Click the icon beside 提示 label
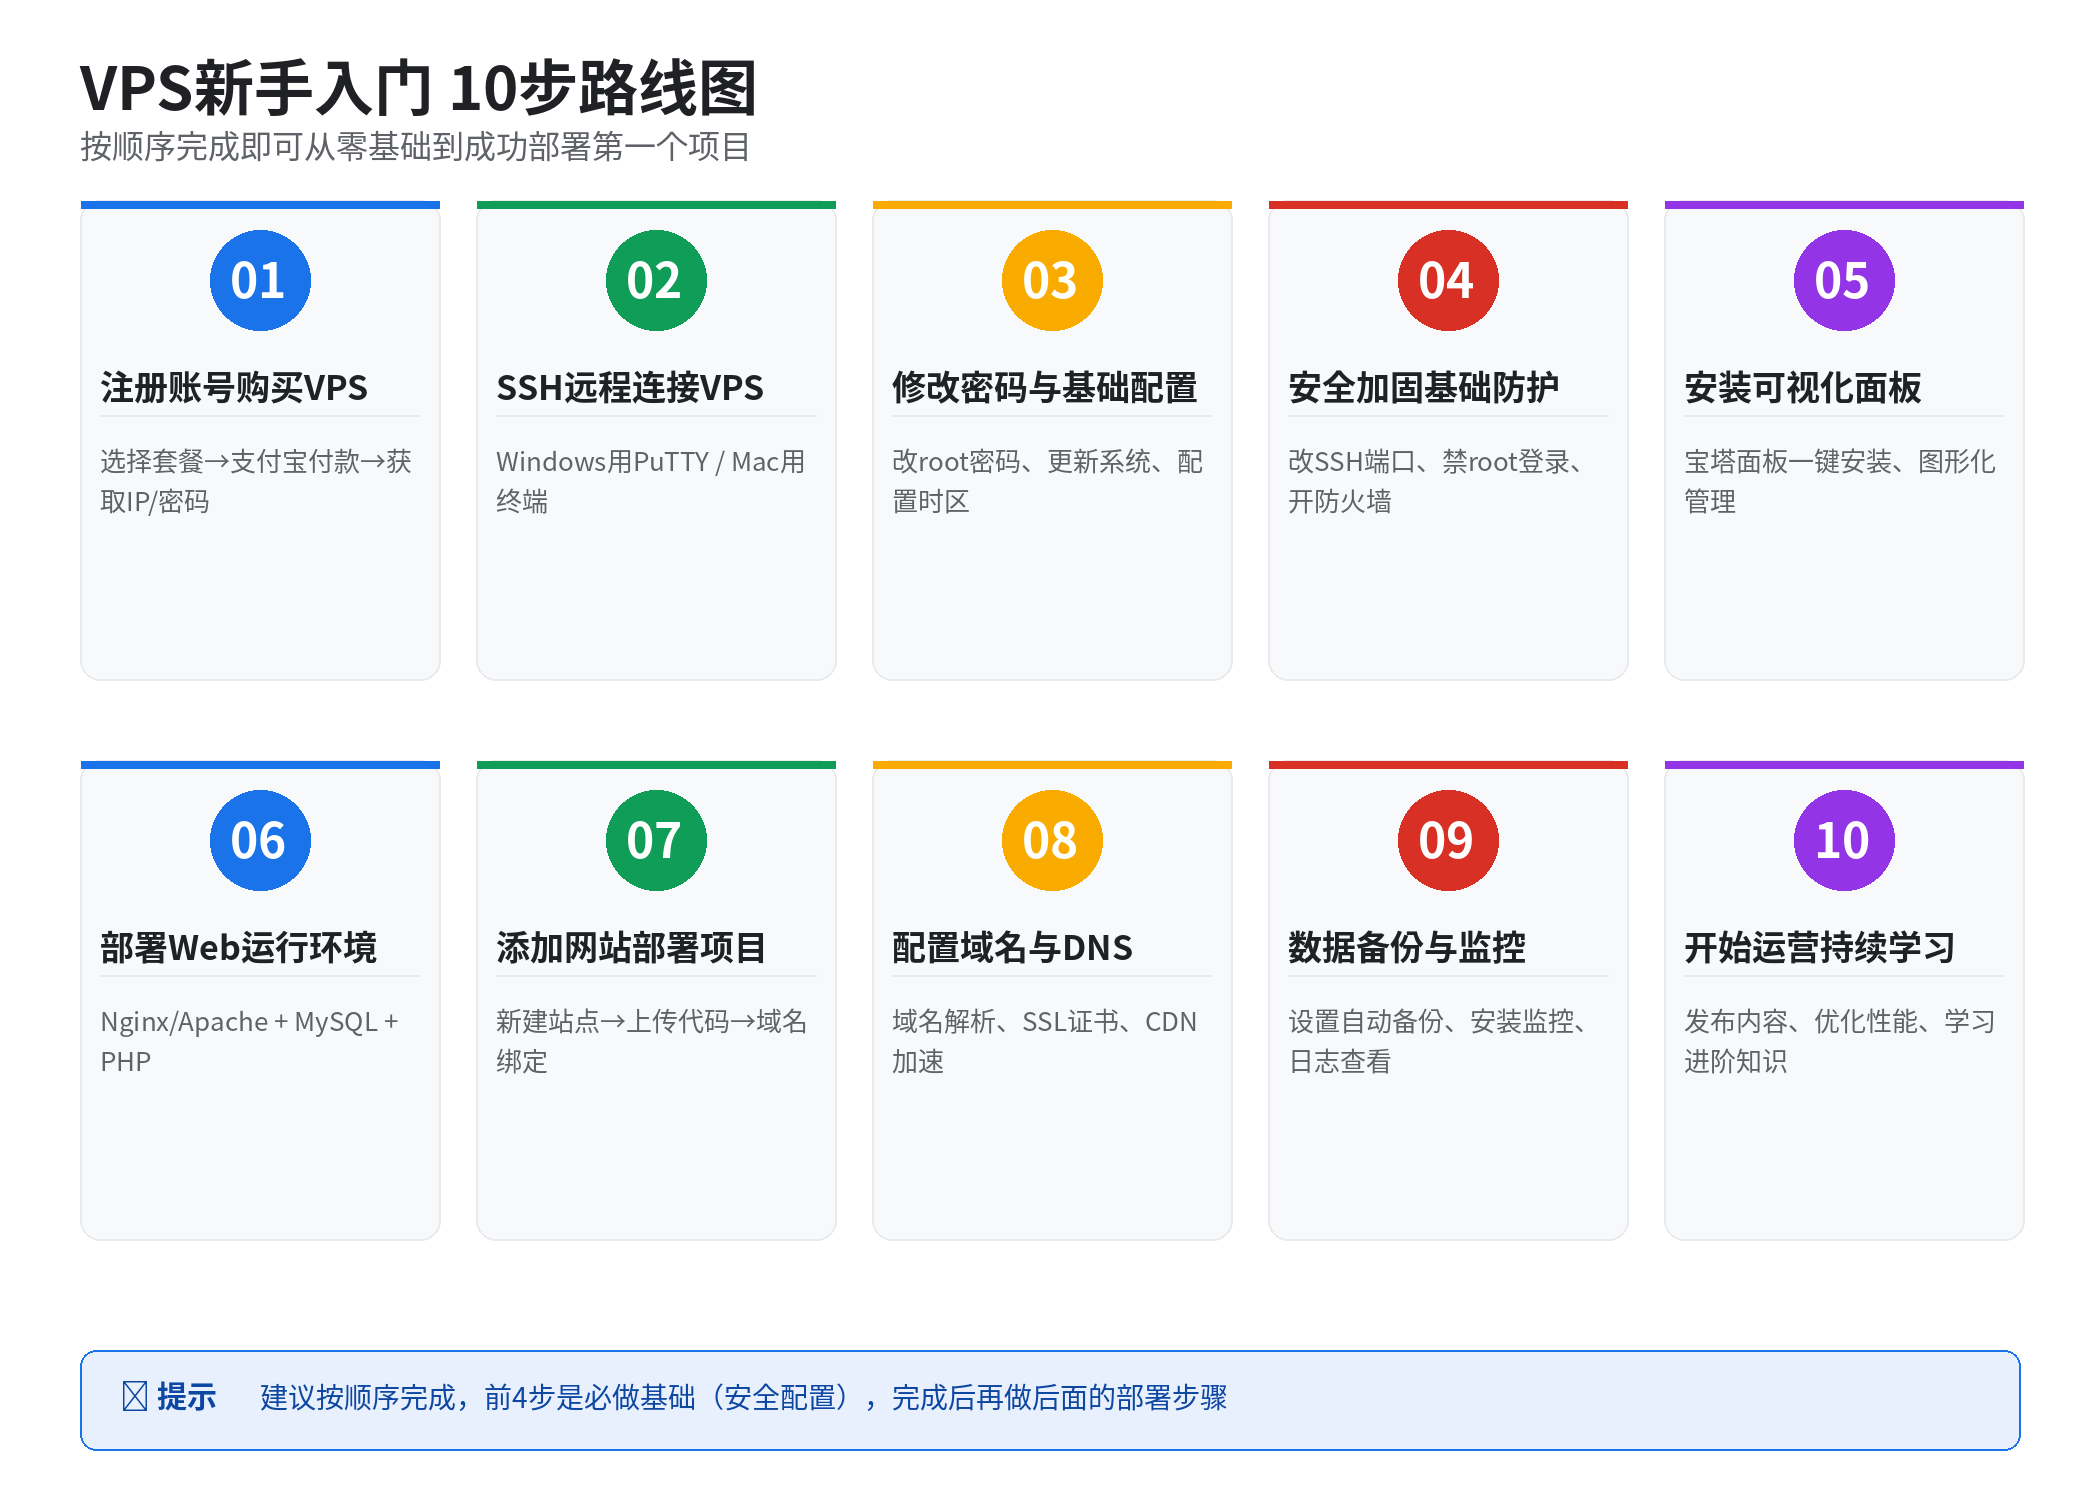The height and width of the screenshot is (1500, 2100). click(x=135, y=1396)
